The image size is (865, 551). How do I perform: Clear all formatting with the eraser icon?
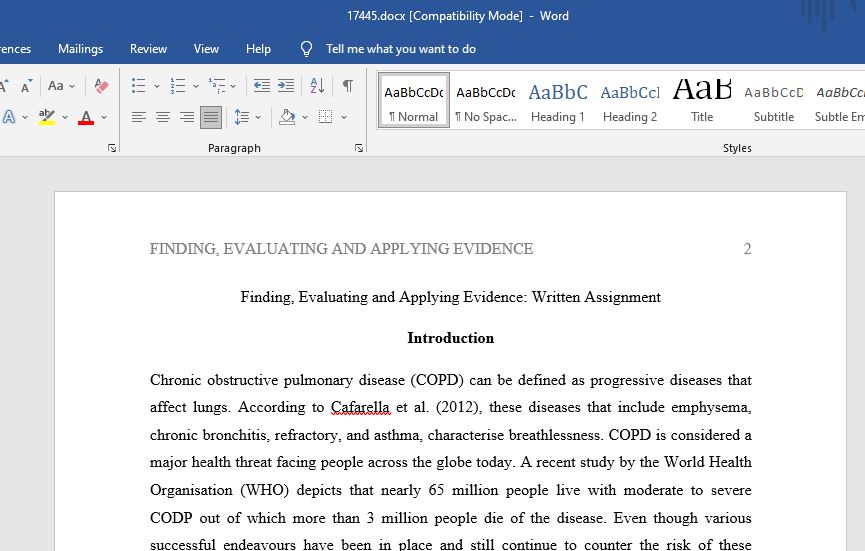(101, 86)
